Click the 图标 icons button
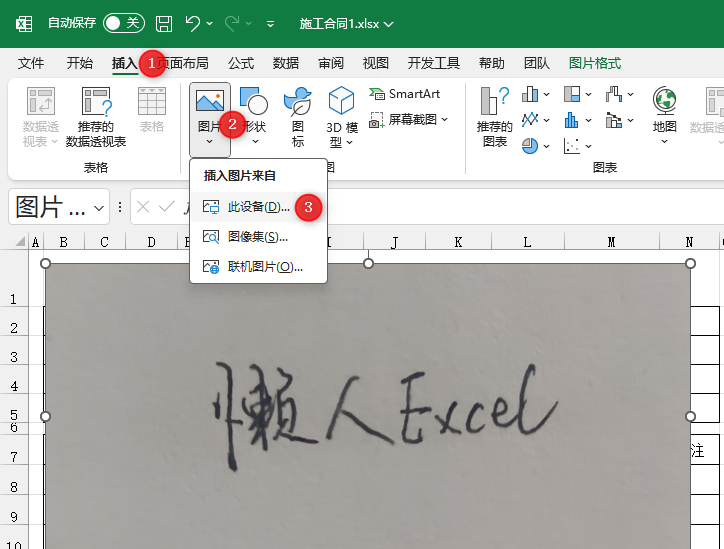The width and height of the screenshot is (724, 549). tap(298, 117)
